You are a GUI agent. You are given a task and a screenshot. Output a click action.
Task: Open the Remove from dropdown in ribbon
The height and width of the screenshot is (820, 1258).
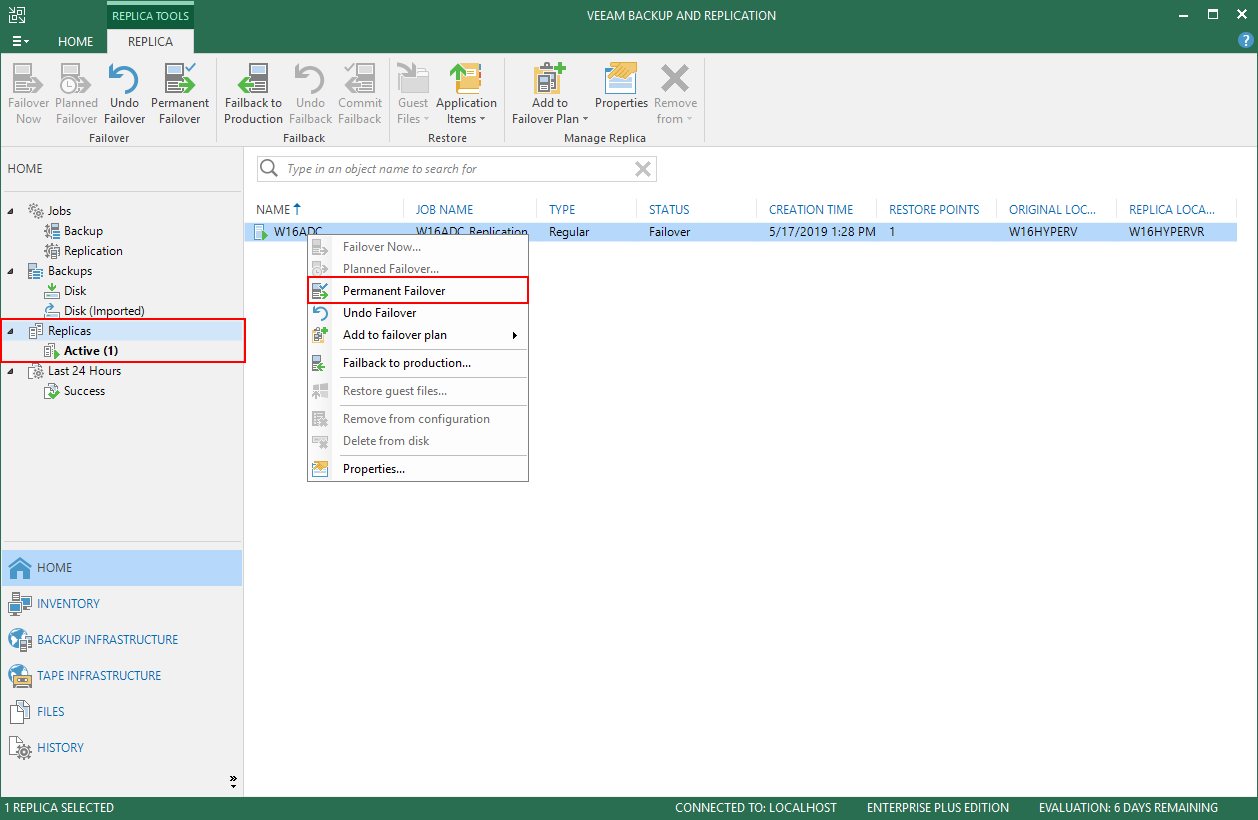[x=676, y=93]
